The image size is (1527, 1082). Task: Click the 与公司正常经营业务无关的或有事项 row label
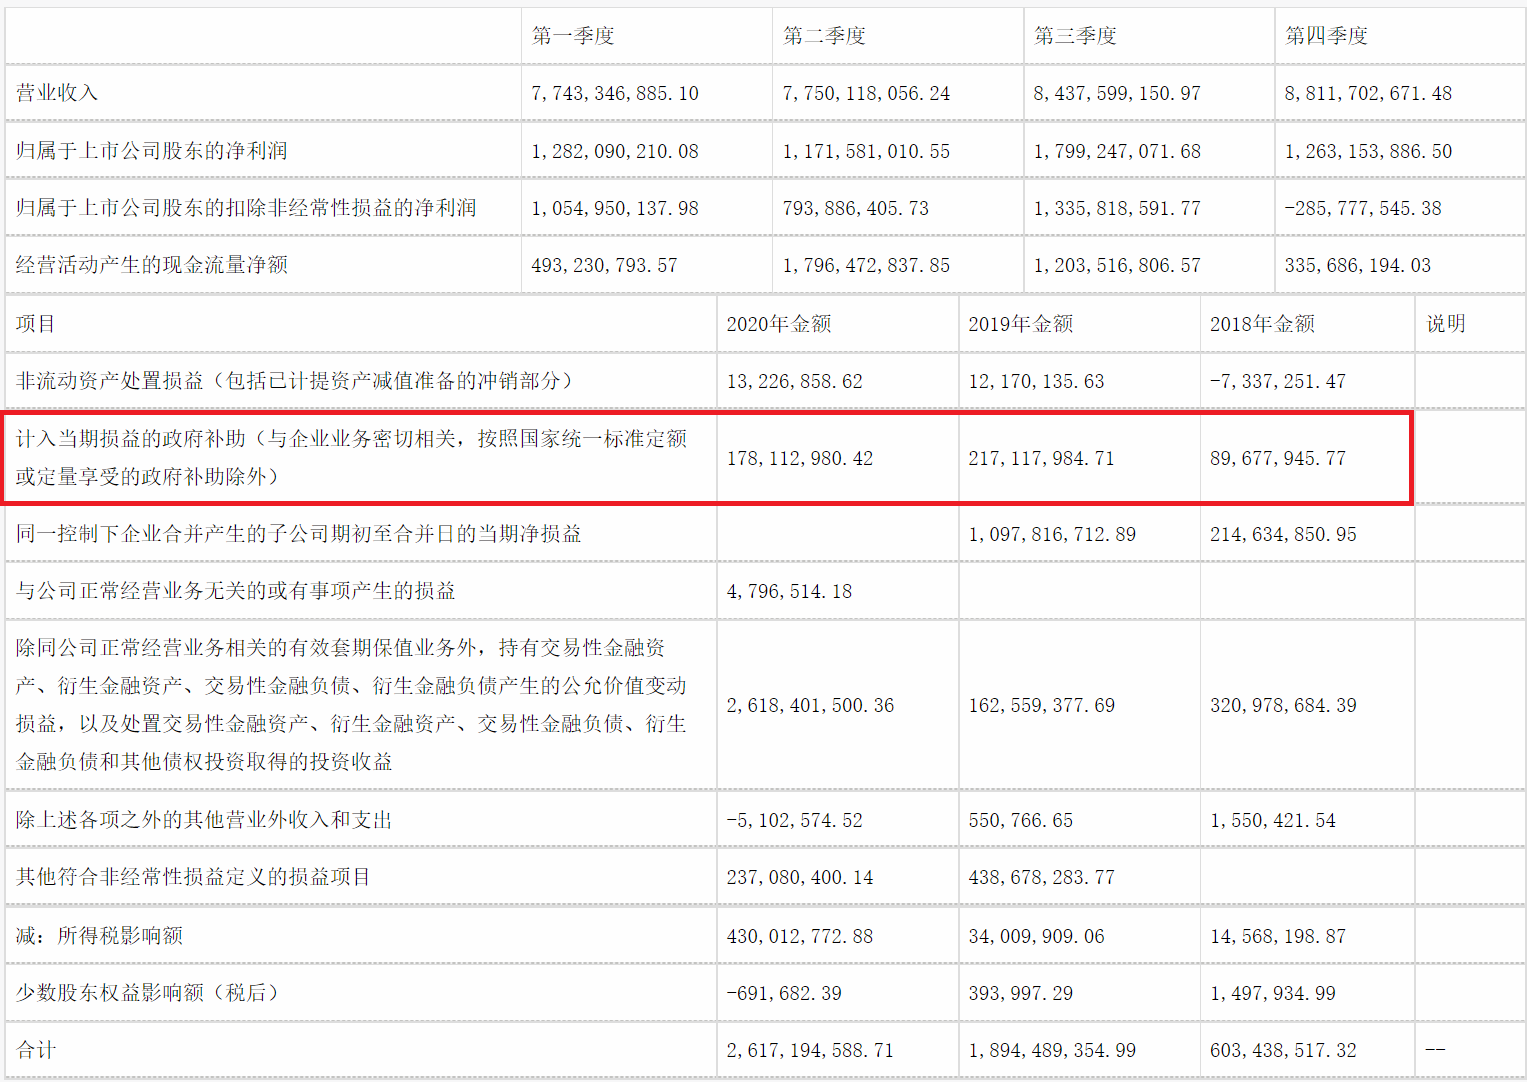click(236, 591)
